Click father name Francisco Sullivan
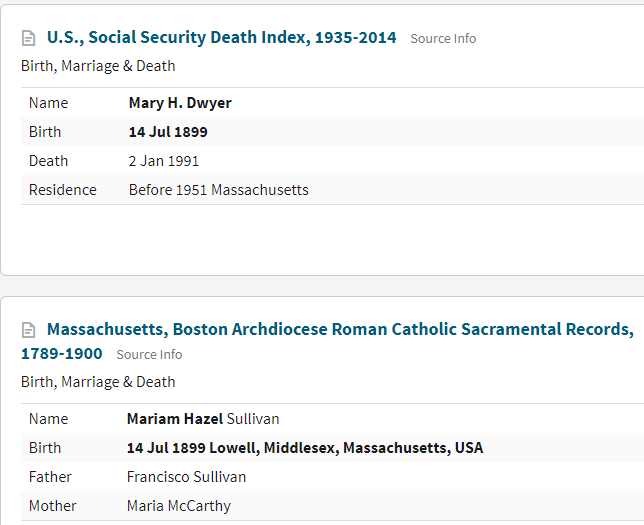 point(186,477)
